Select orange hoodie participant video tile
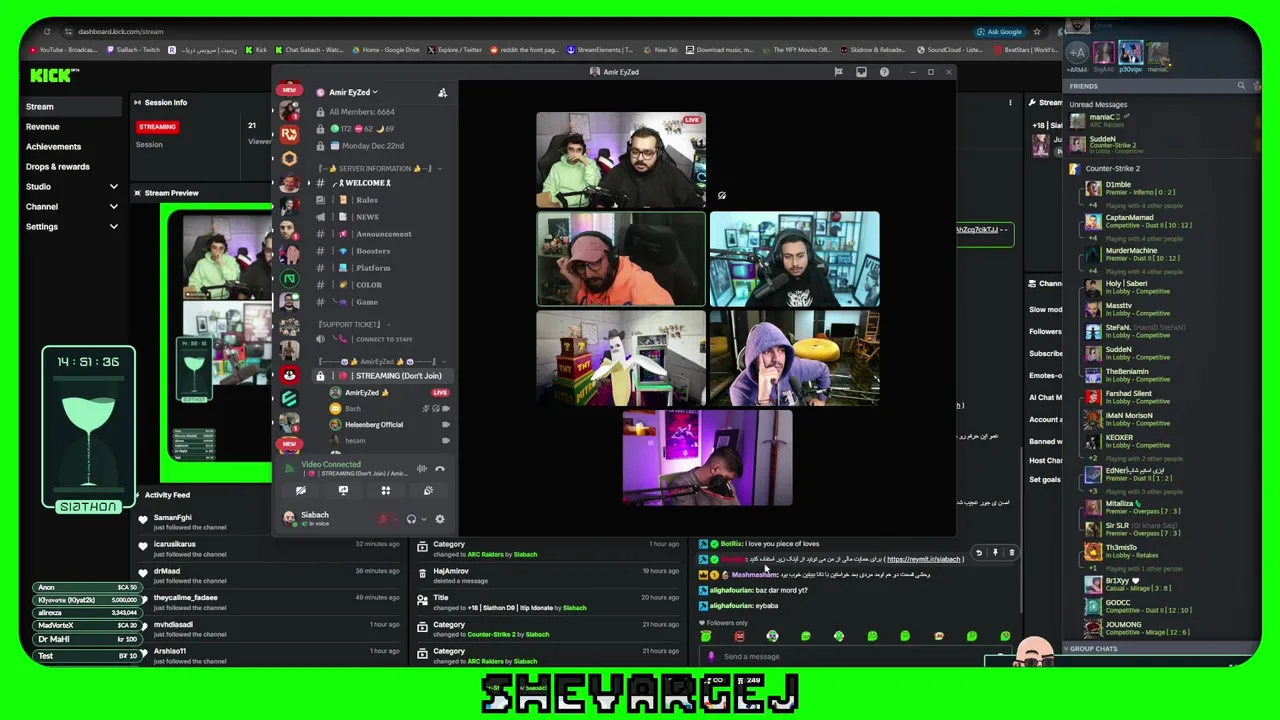 pos(620,259)
